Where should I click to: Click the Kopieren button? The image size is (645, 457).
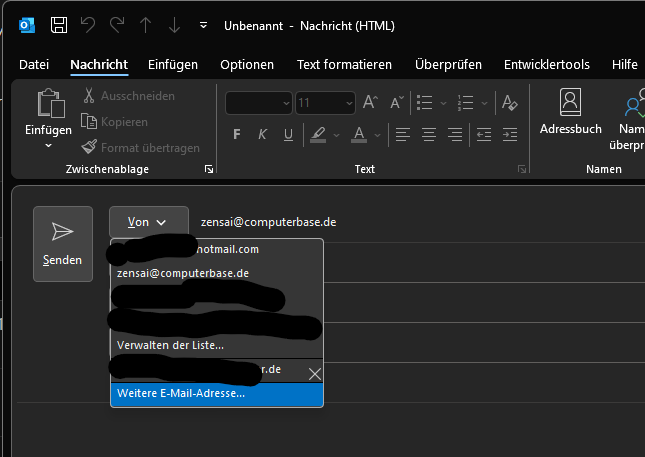pyautogui.click(x=115, y=122)
